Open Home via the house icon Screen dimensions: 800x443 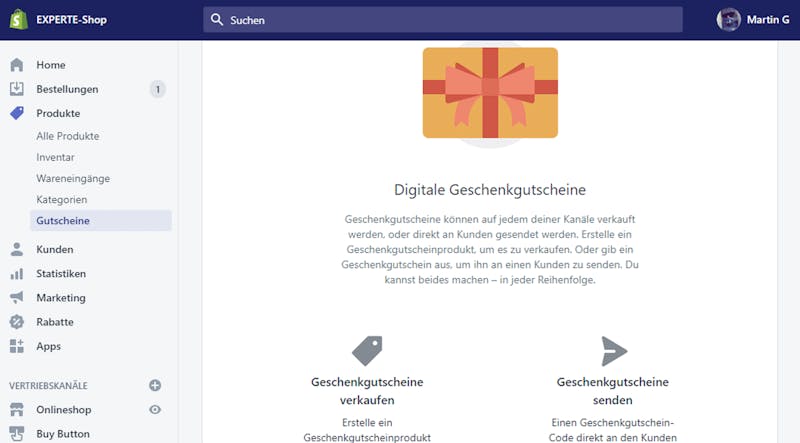click(17, 65)
